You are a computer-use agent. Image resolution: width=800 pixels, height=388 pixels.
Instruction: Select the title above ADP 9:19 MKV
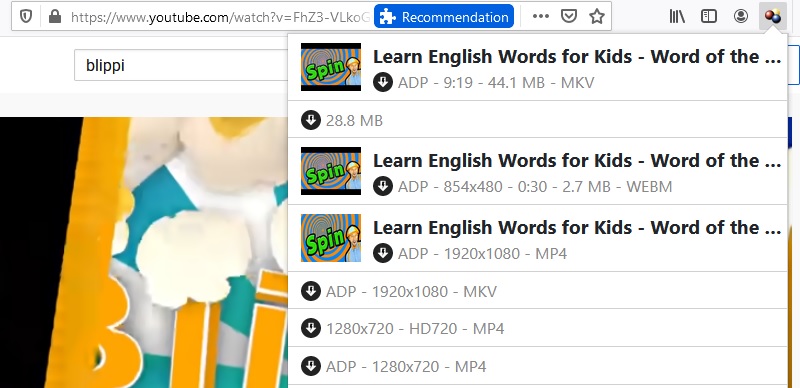pyautogui.click(x=577, y=57)
